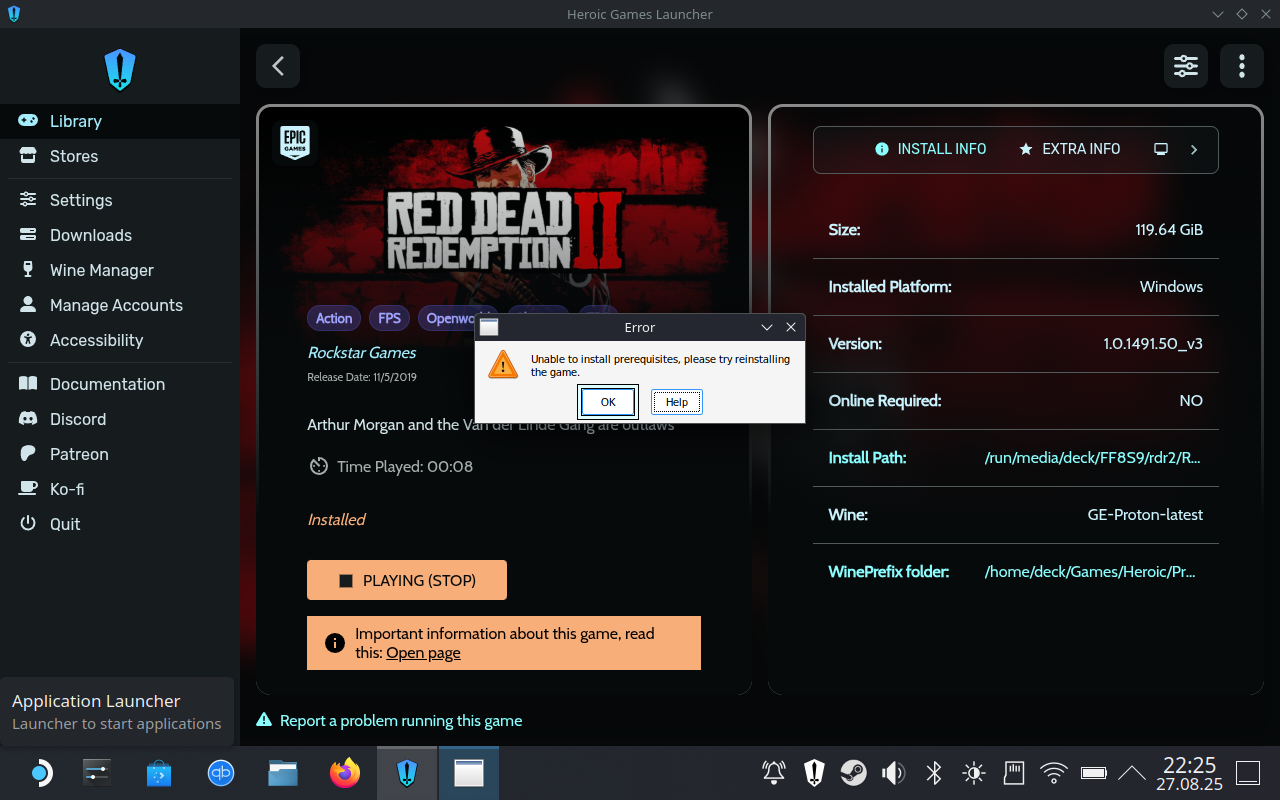Switch to the INSTALL INFO tab

pyautogui.click(x=931, y=149)
